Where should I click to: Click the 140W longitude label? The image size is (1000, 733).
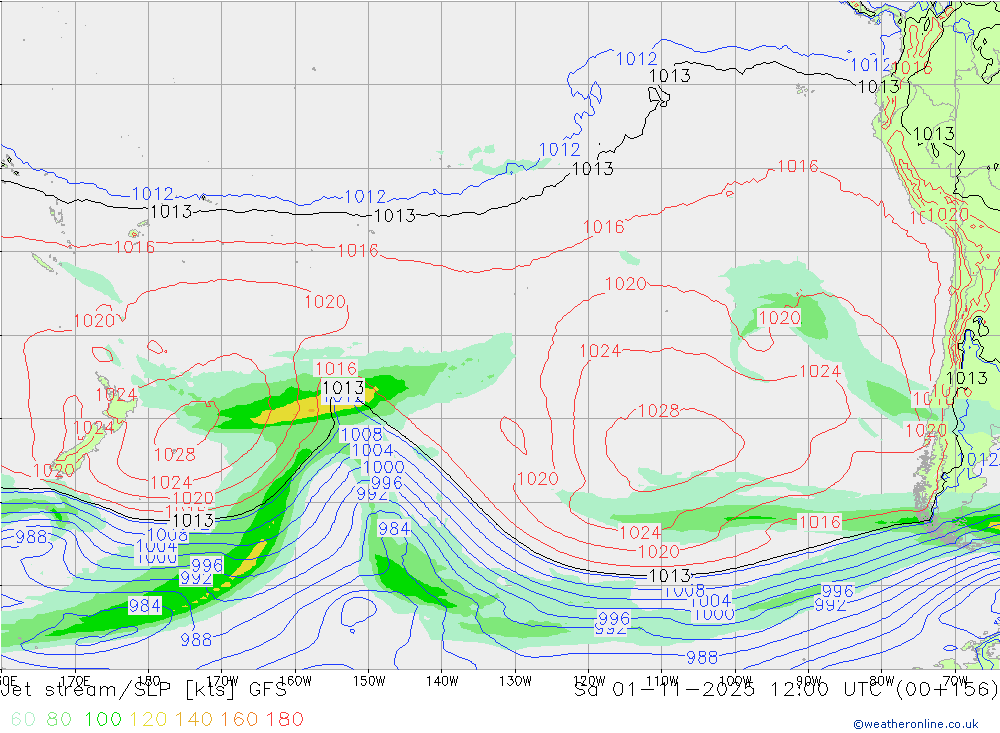coord(442,681)
